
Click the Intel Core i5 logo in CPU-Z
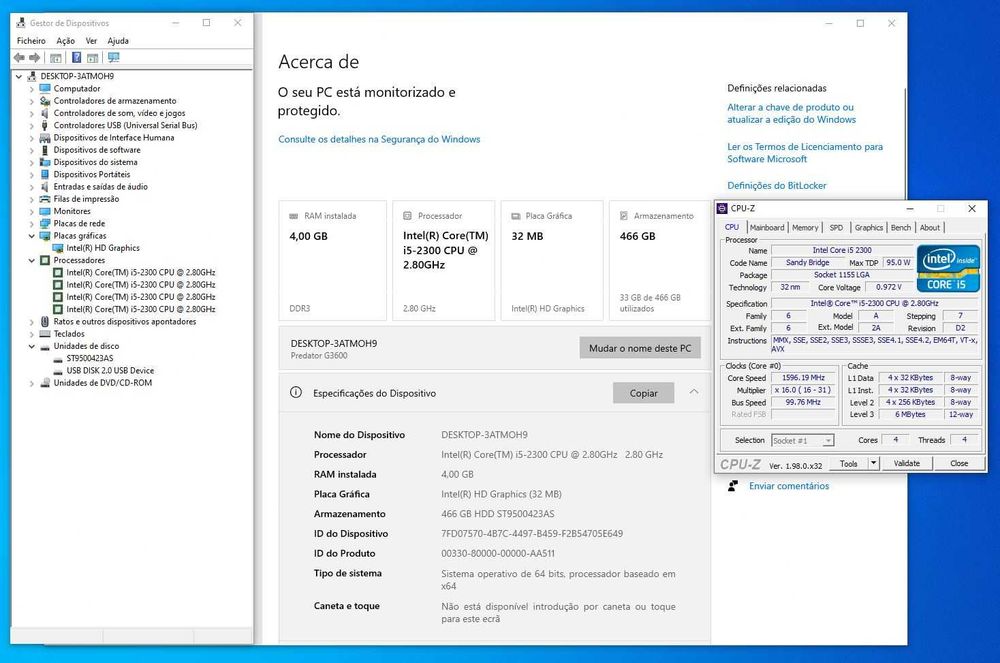[x=948, y=268]
